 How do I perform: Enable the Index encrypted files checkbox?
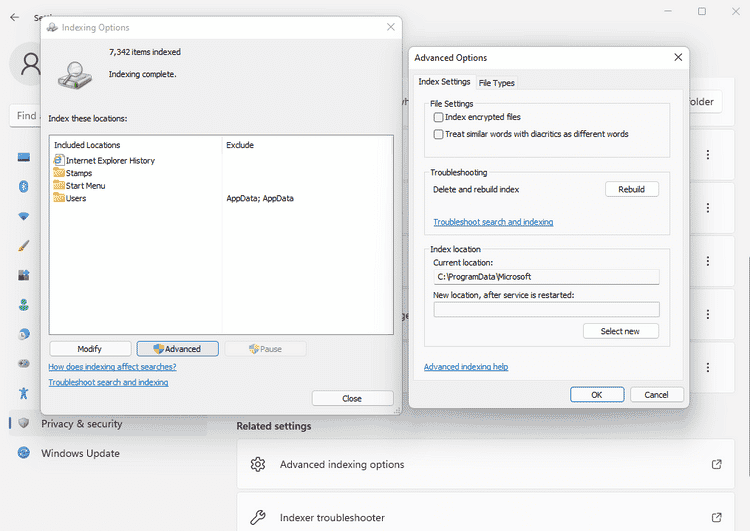[438, 118]
